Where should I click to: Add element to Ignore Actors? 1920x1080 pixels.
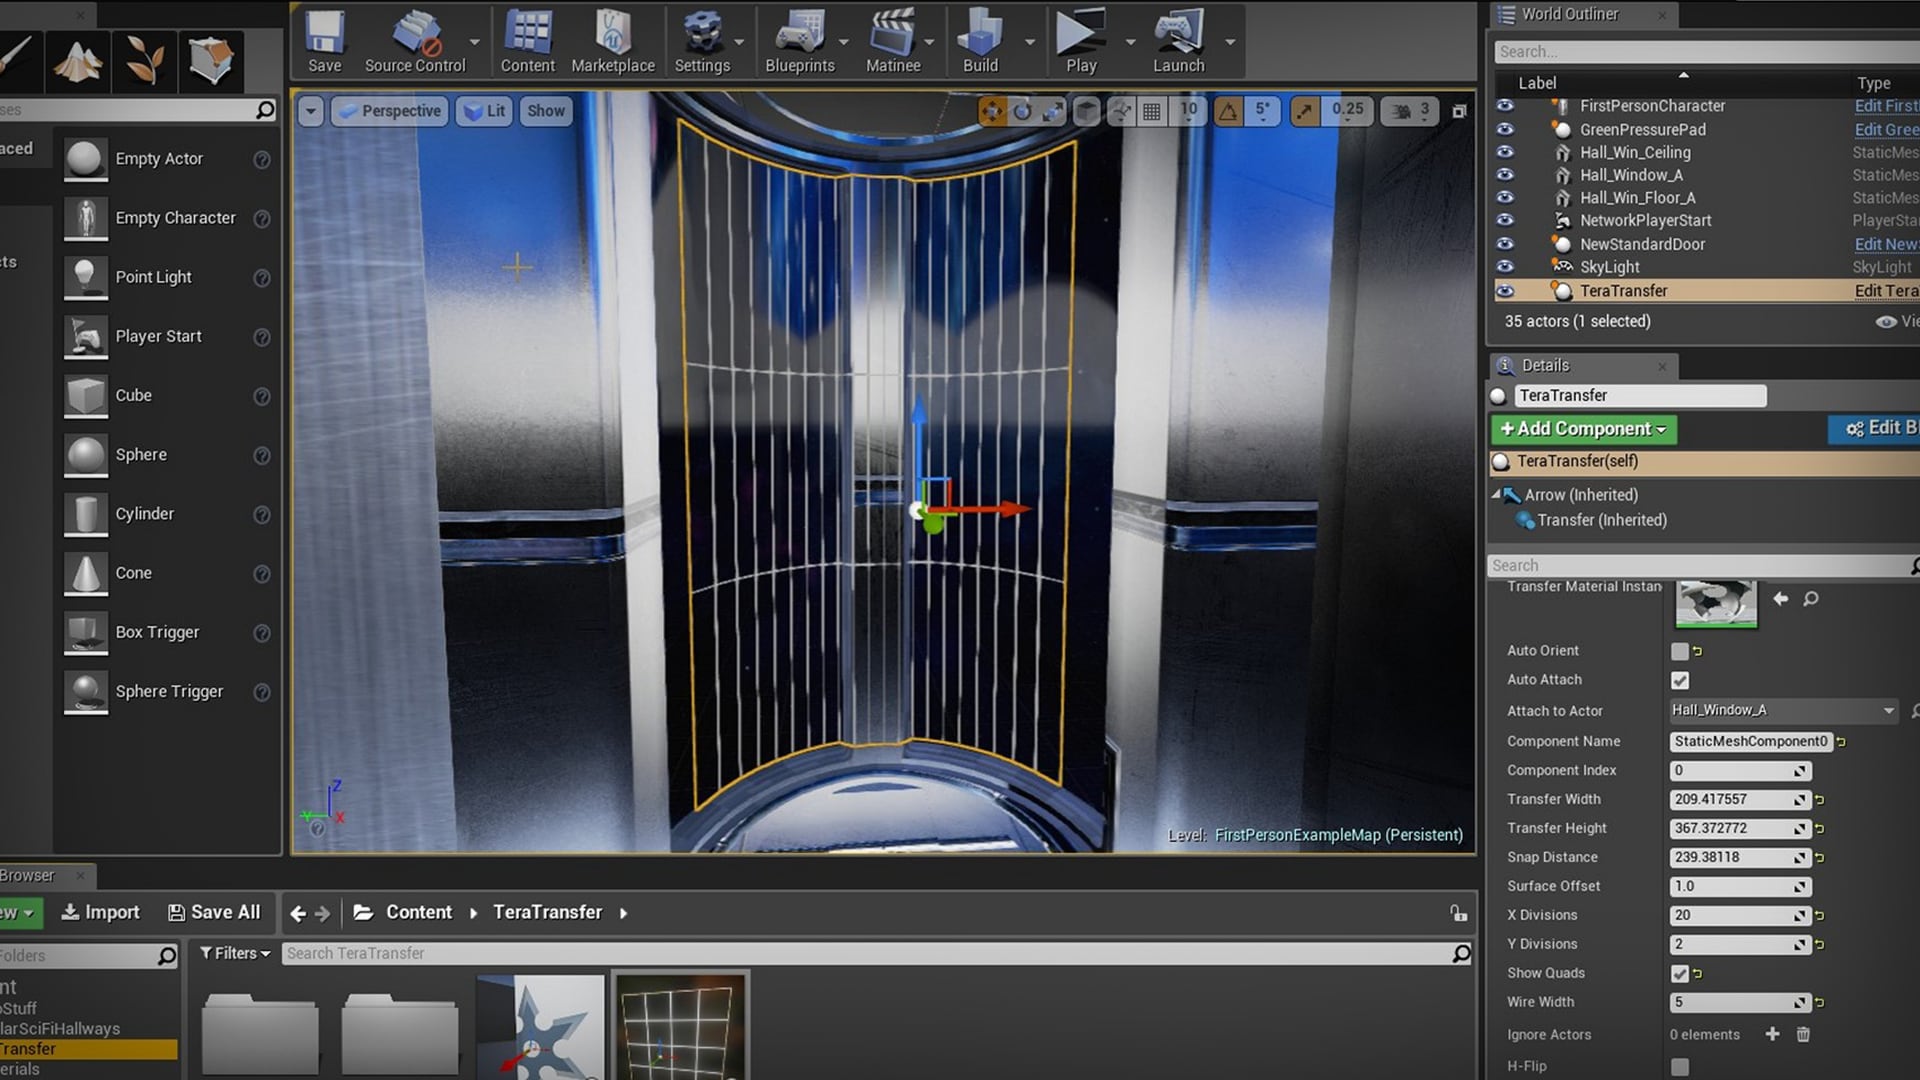(1772, 1034)
